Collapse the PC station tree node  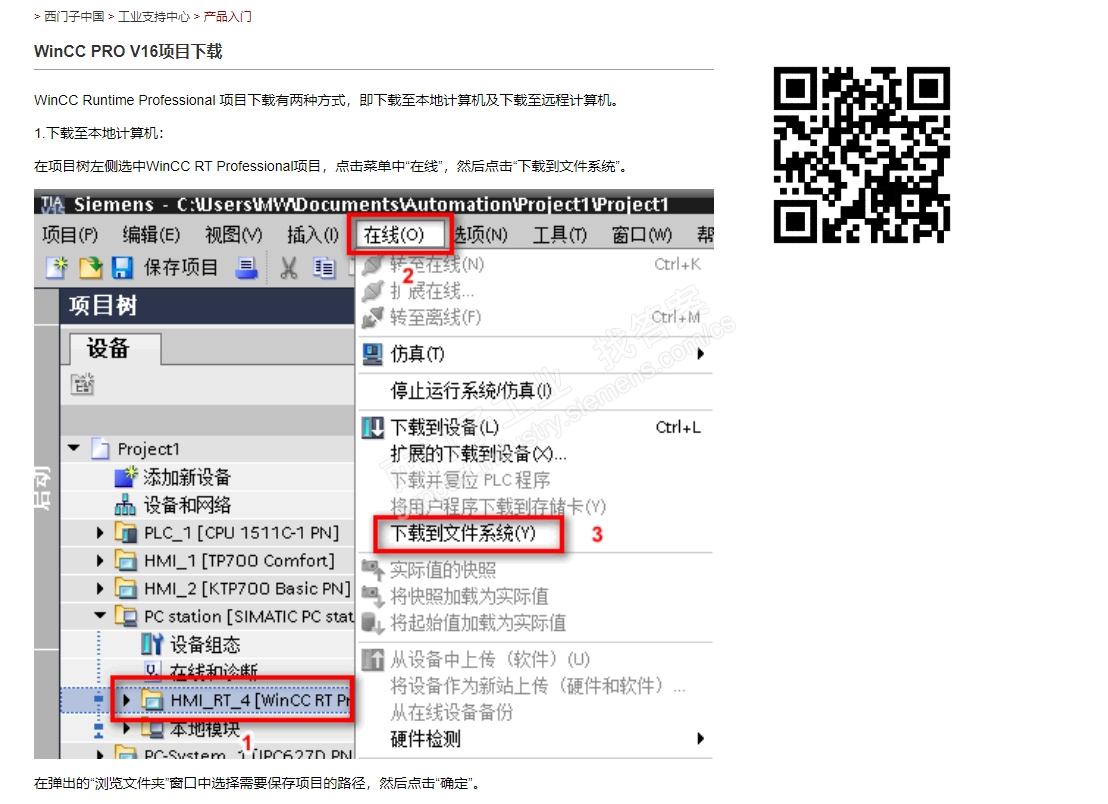[100, 616]
